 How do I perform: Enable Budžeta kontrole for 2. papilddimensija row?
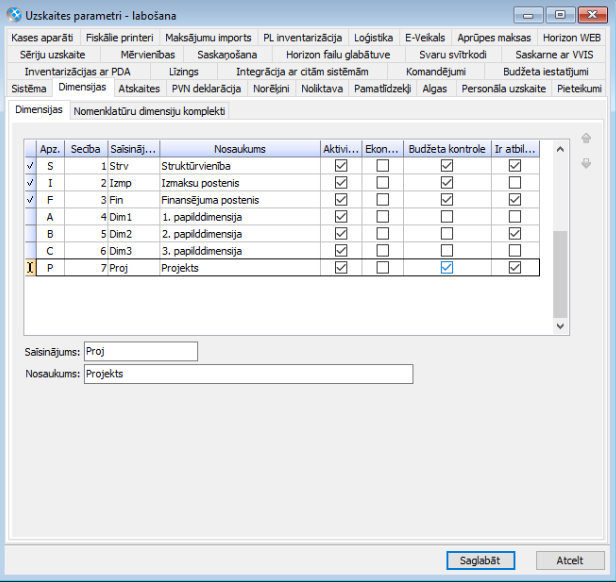(x=447, y=234)
